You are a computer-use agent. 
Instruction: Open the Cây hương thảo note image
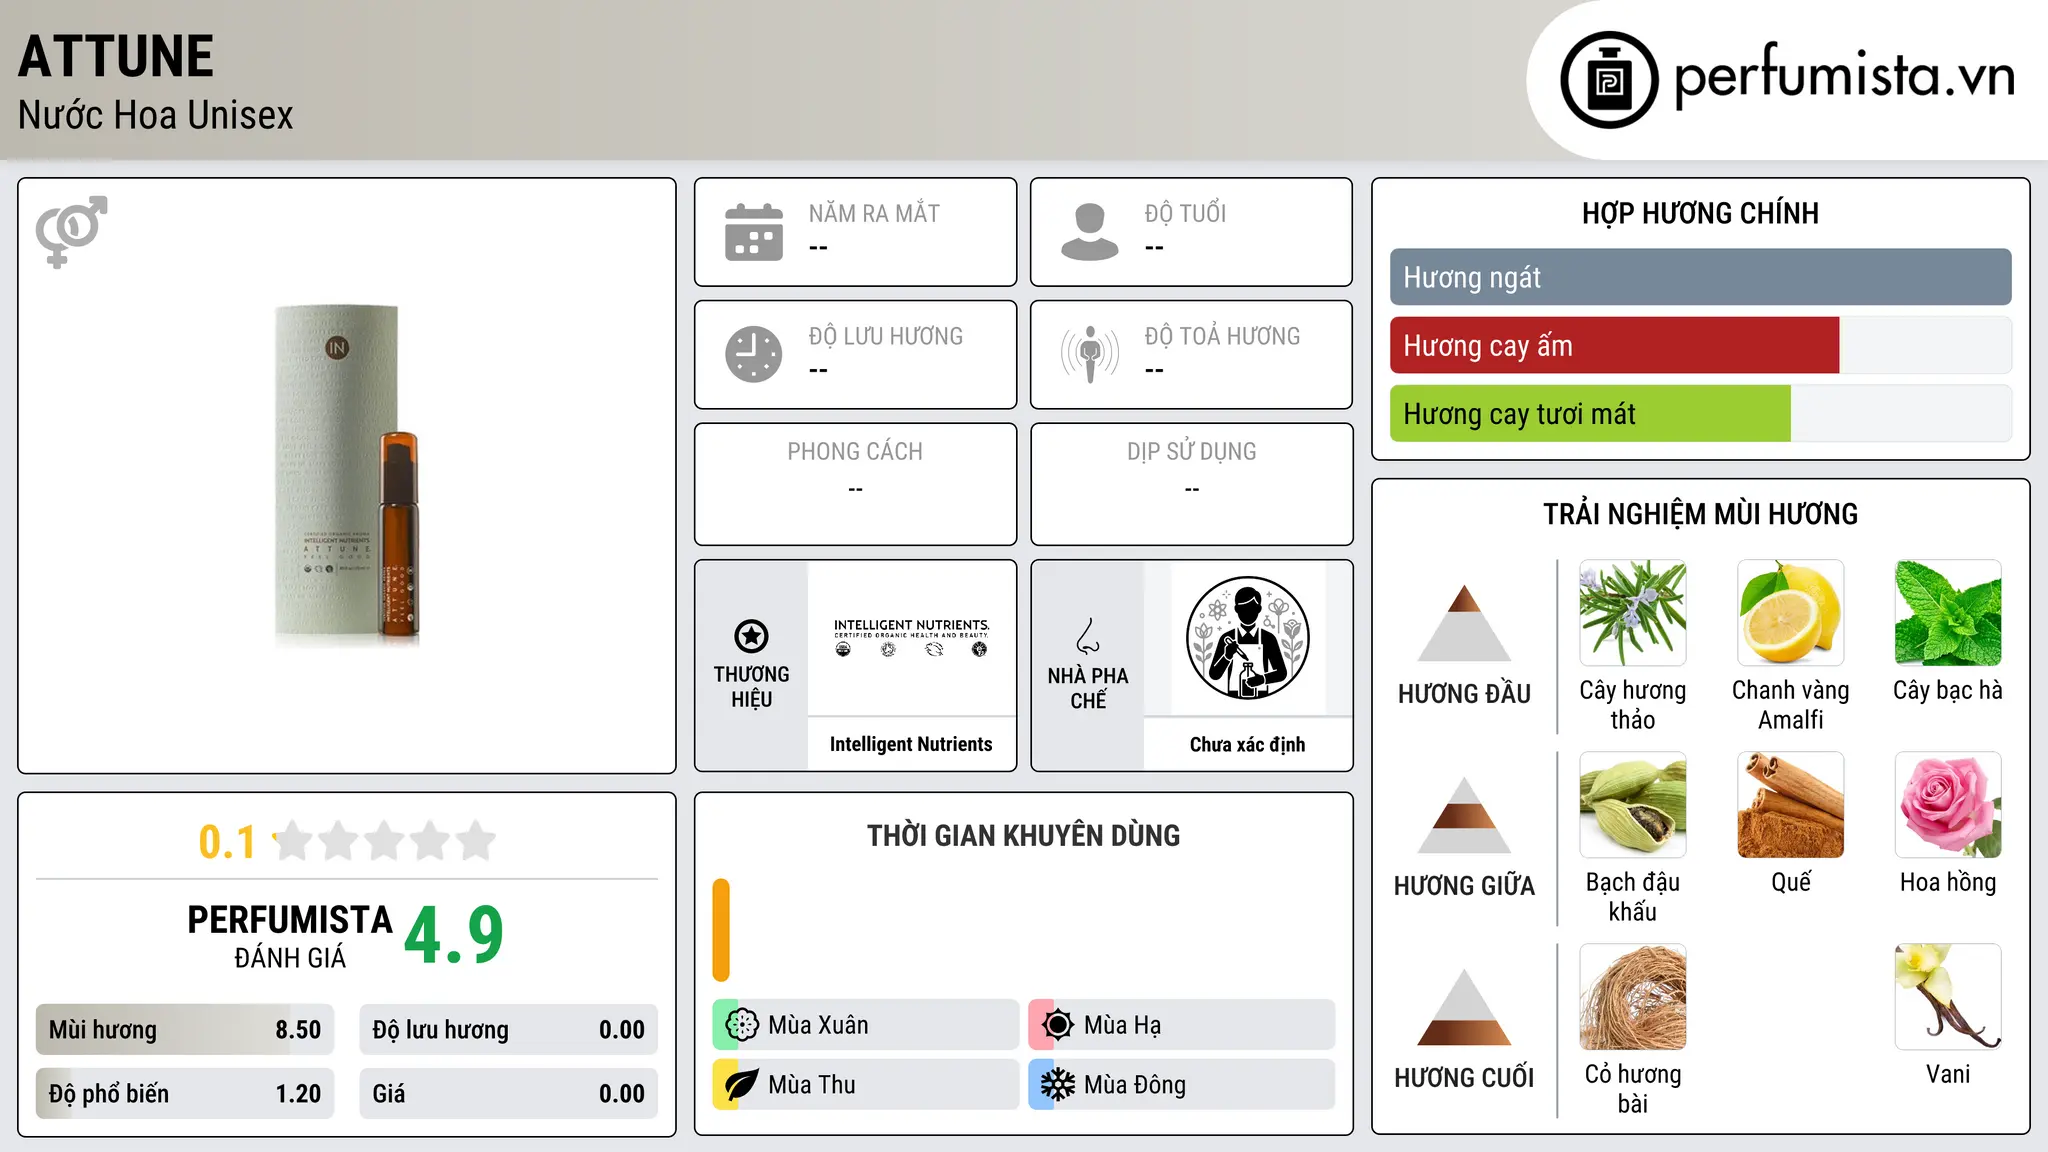[1633, 613]
